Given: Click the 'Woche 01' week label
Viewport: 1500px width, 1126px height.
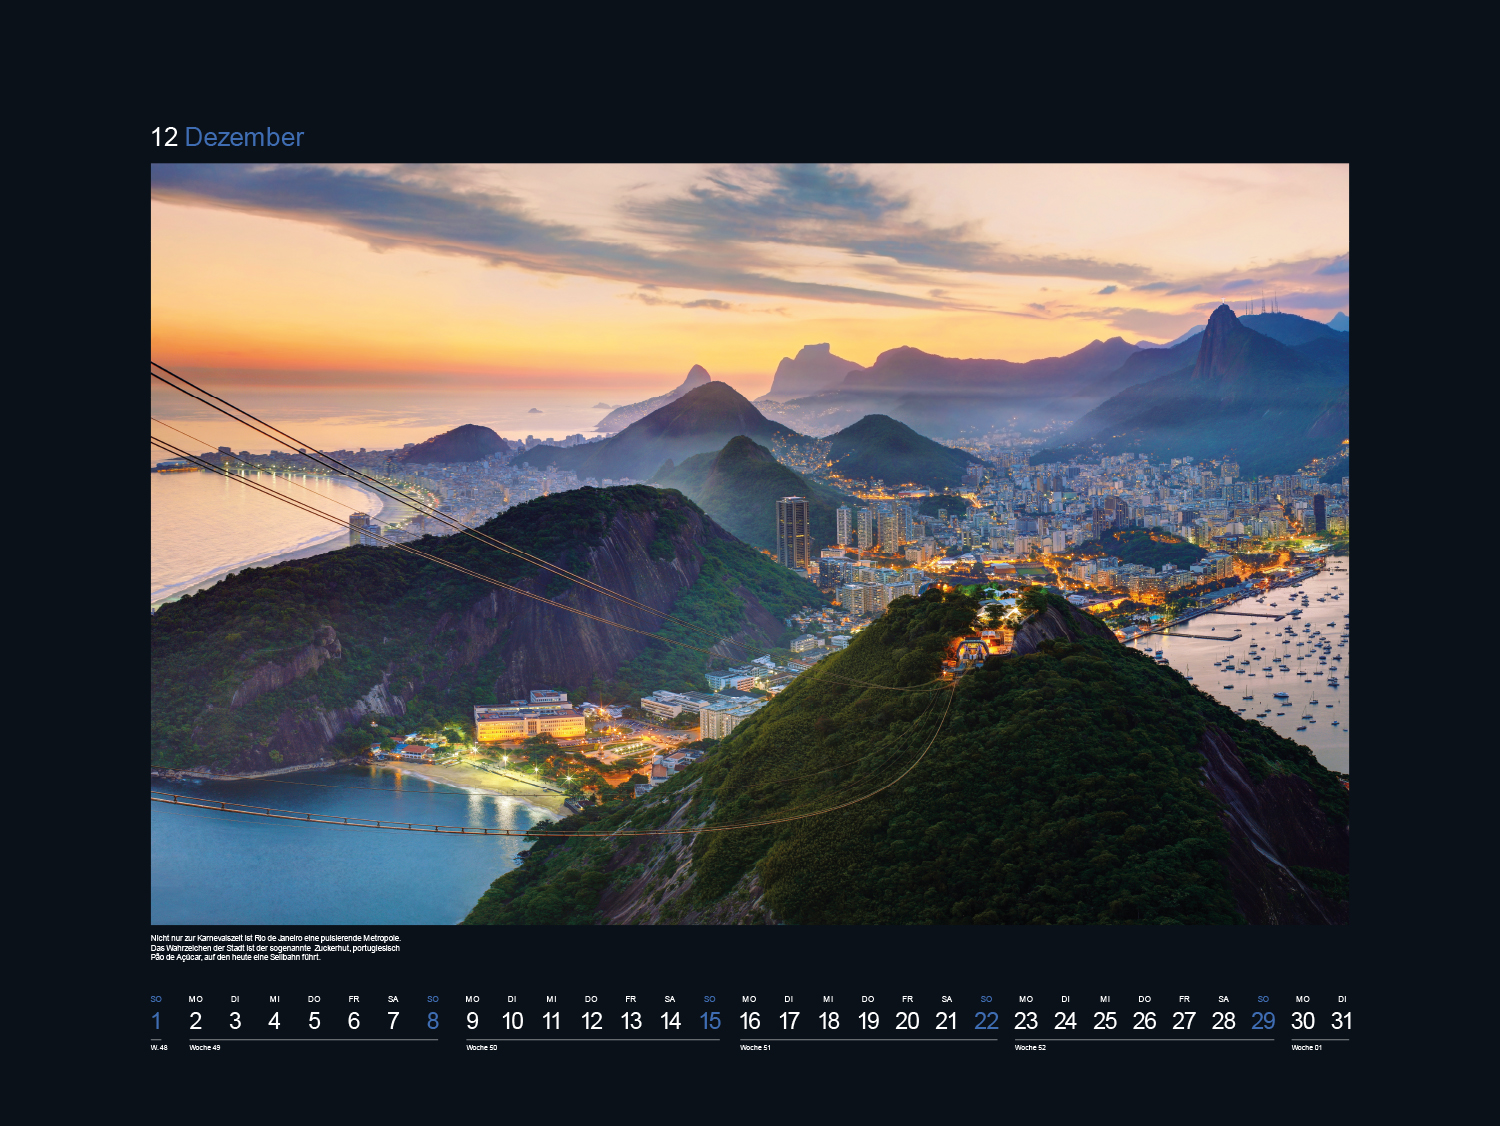Looking at the screenshot, I should pyautogui.click(x=1306, y=1048).
